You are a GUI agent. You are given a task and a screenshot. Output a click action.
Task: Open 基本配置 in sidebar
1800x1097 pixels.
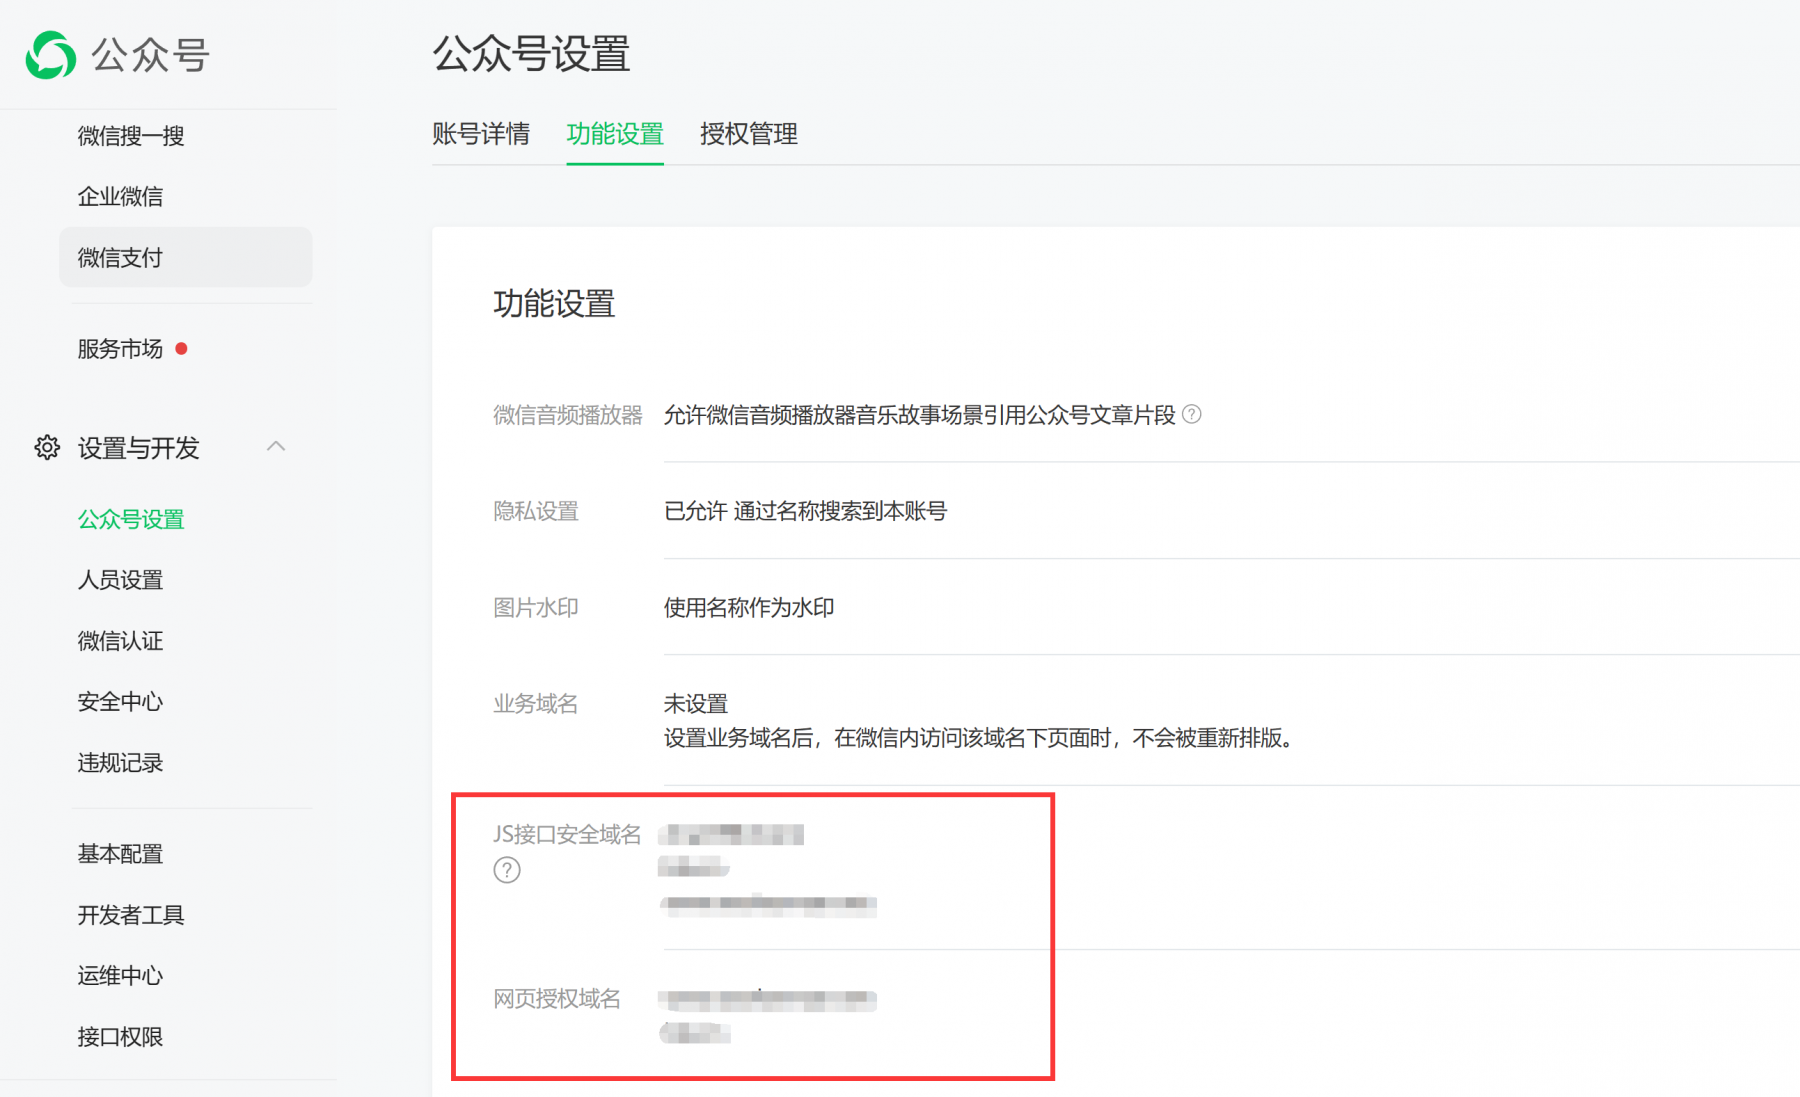120,854
